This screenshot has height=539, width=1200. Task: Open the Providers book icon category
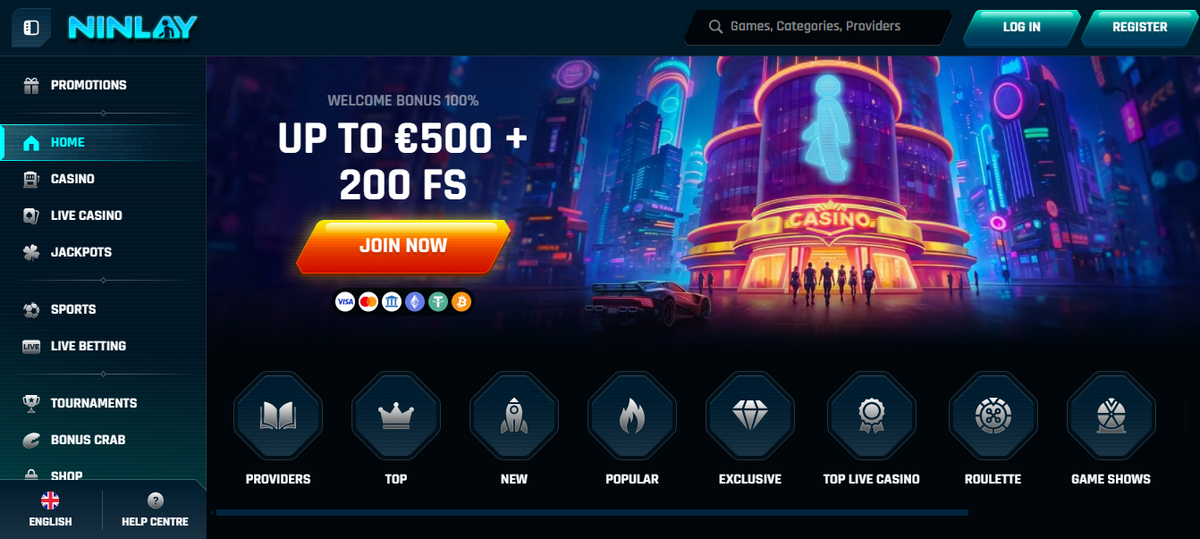coord(278,415)
